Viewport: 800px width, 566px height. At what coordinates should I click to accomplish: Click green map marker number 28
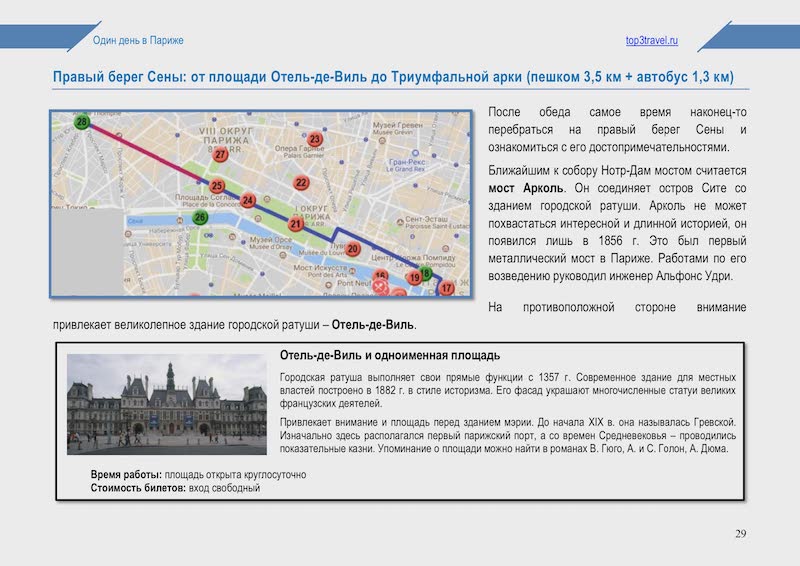click(81, 122)
